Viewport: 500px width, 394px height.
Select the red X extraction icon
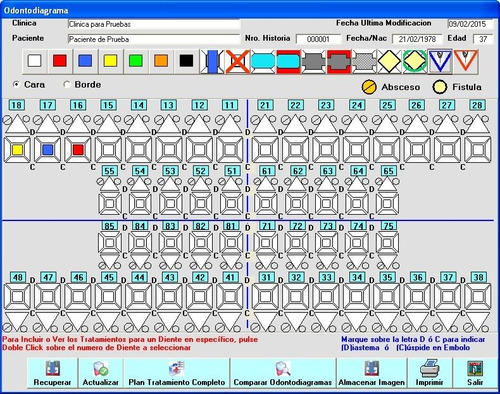click(x=238, y=61)
